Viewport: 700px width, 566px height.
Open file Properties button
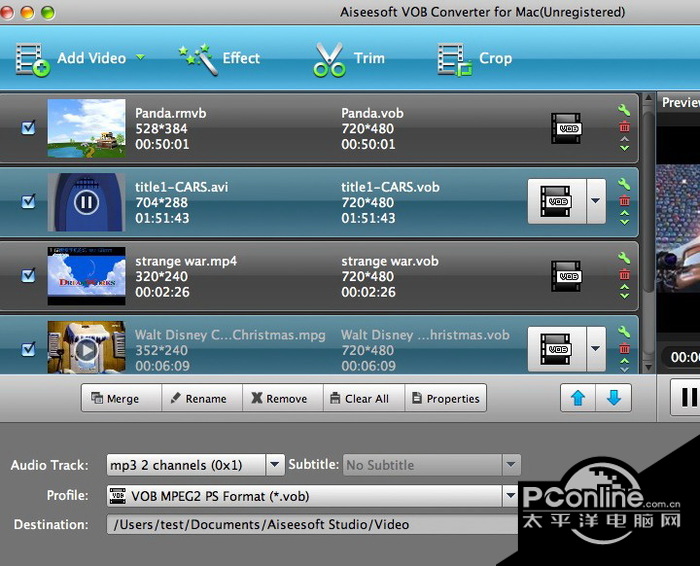coord(446,398)
